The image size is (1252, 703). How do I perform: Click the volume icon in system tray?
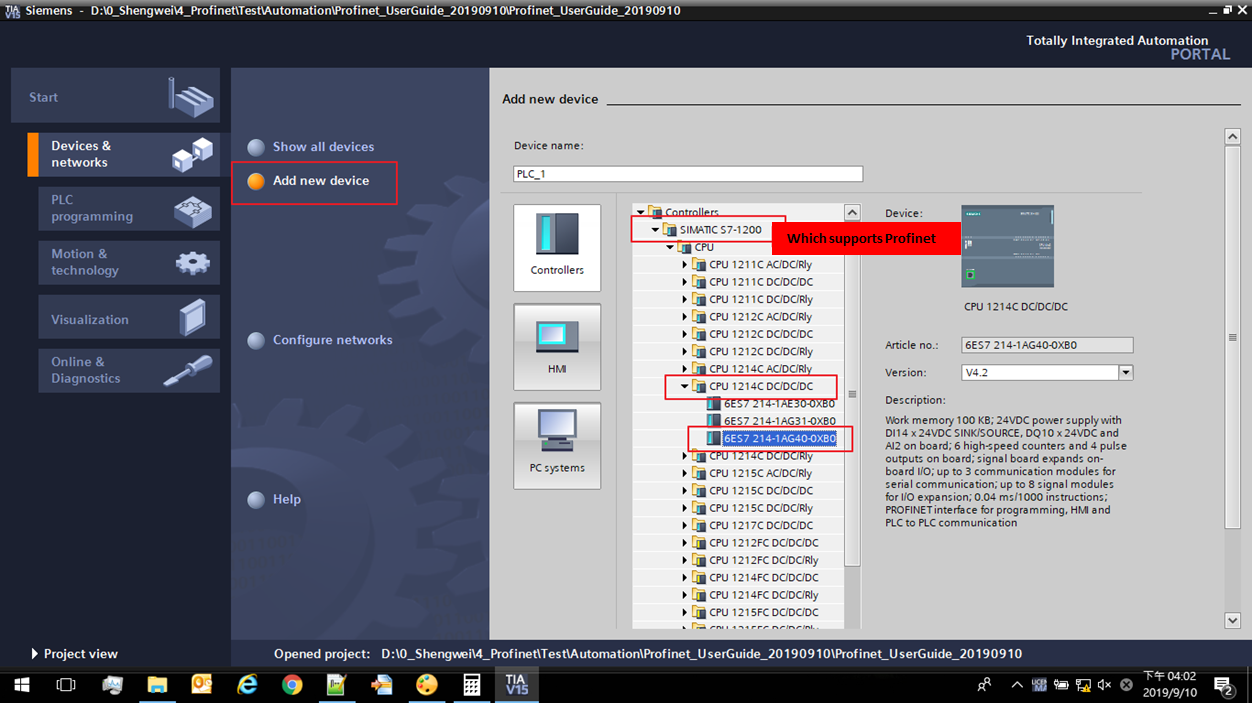coord(1104,685)
